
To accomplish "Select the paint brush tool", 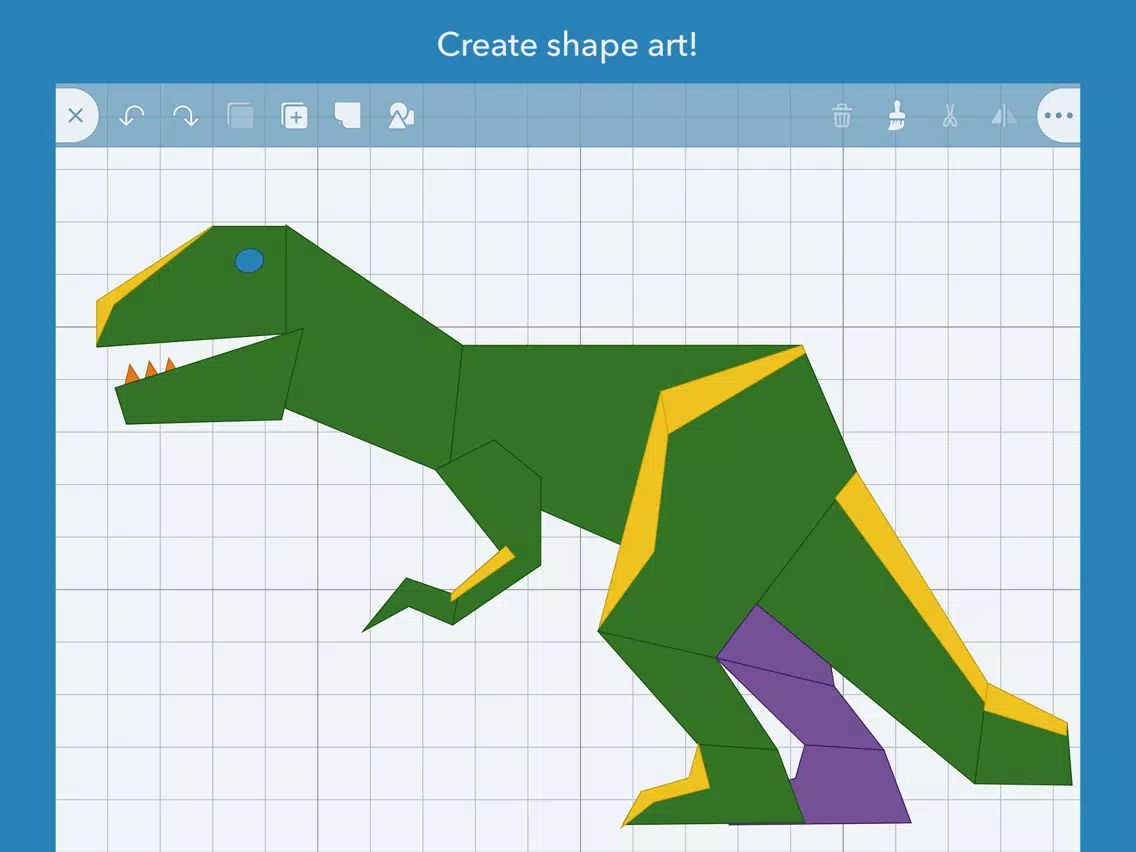I will (896, 116).
